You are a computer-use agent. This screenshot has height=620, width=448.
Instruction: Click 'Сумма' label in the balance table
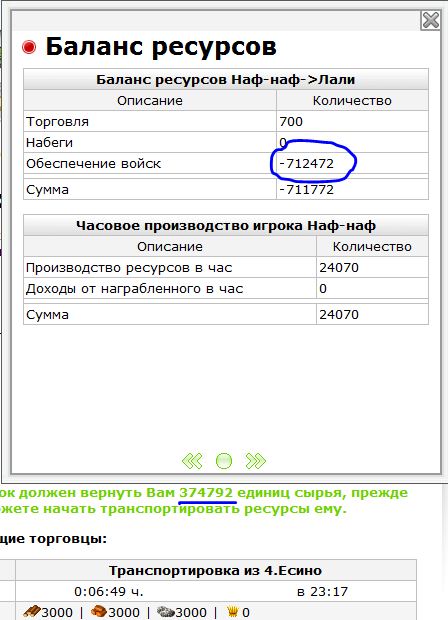(x=47, y=189)
